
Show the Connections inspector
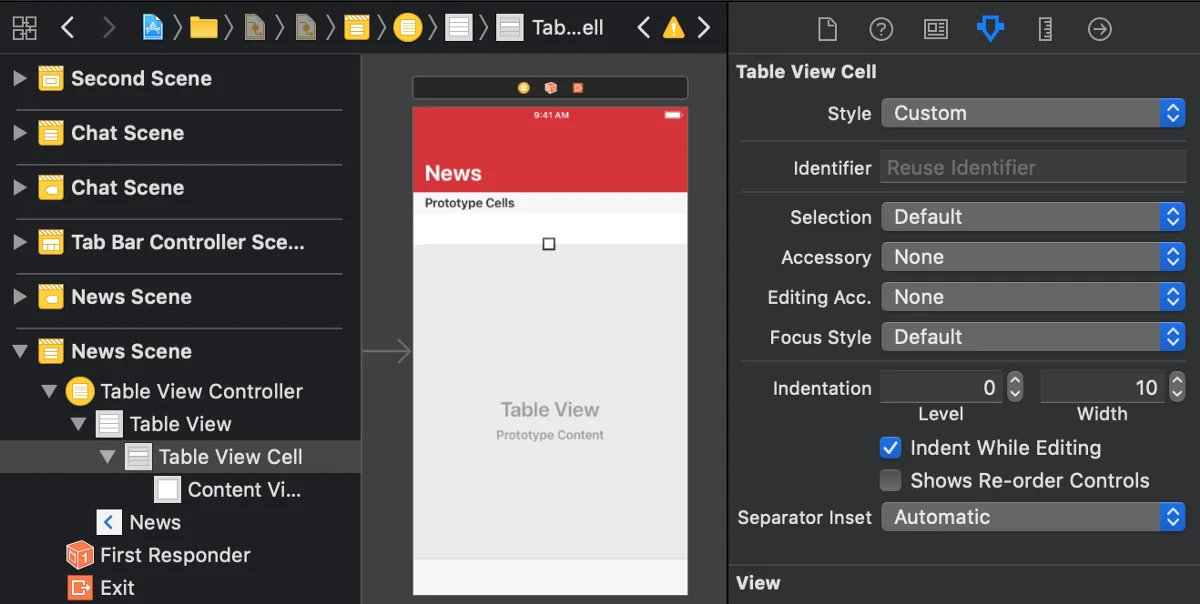(1099, 29)
